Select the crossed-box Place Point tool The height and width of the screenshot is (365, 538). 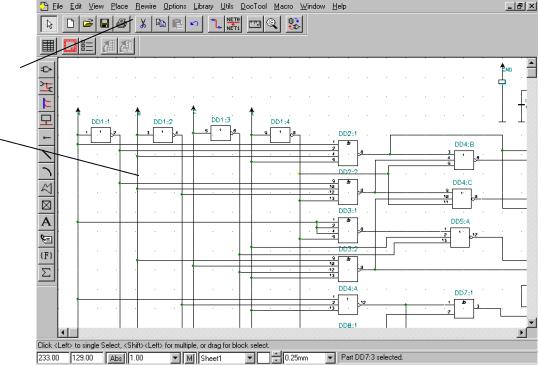coord(46,205)
